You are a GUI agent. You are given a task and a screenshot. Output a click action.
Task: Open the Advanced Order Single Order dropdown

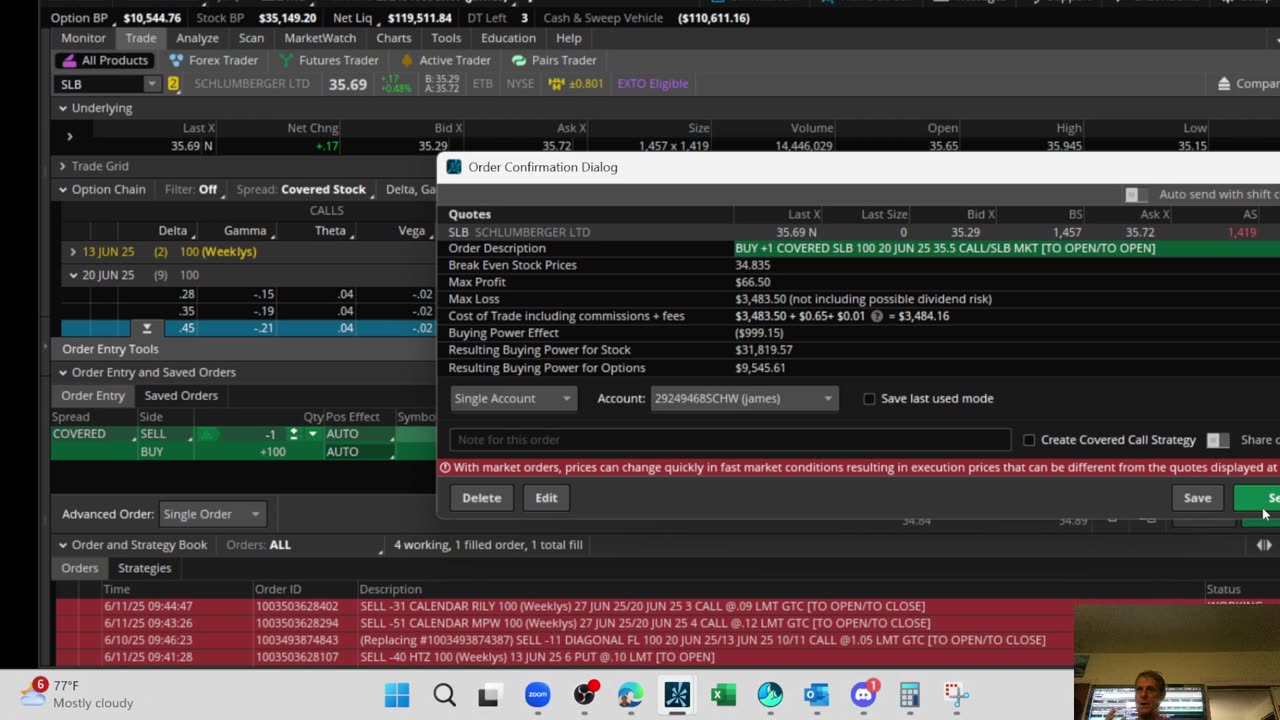[x=211, y=514]
